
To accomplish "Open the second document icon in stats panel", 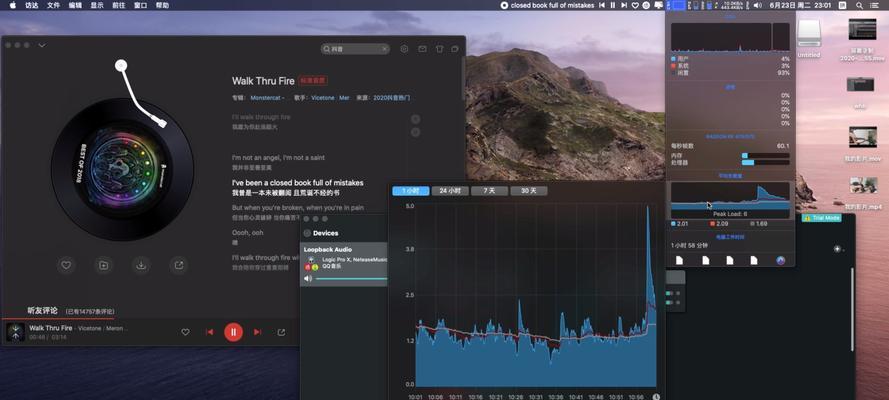I will 705,261.
